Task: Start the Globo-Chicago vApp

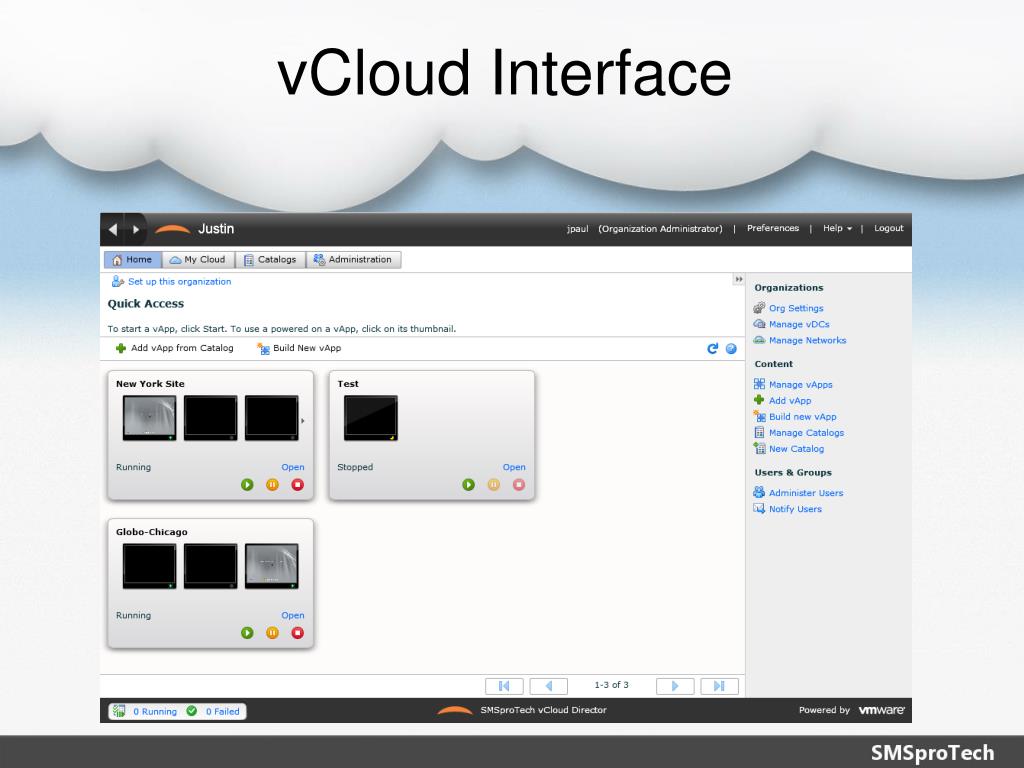Action: [x=247, y=633]
